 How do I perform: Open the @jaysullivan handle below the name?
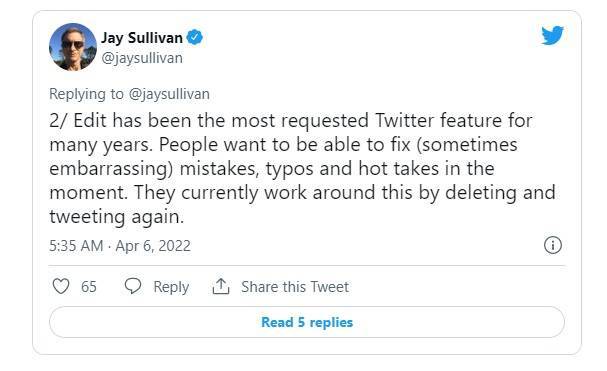[142, 58]
